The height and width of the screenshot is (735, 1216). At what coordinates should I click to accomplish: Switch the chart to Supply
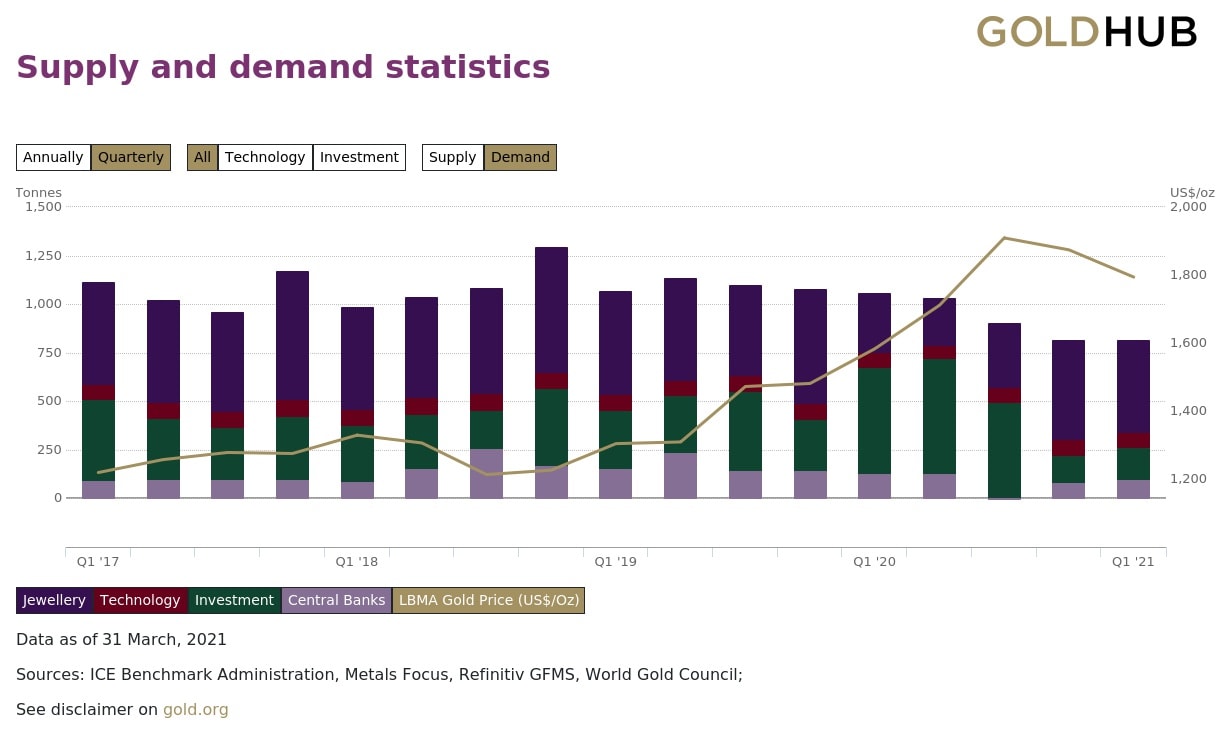pos(452,157)
